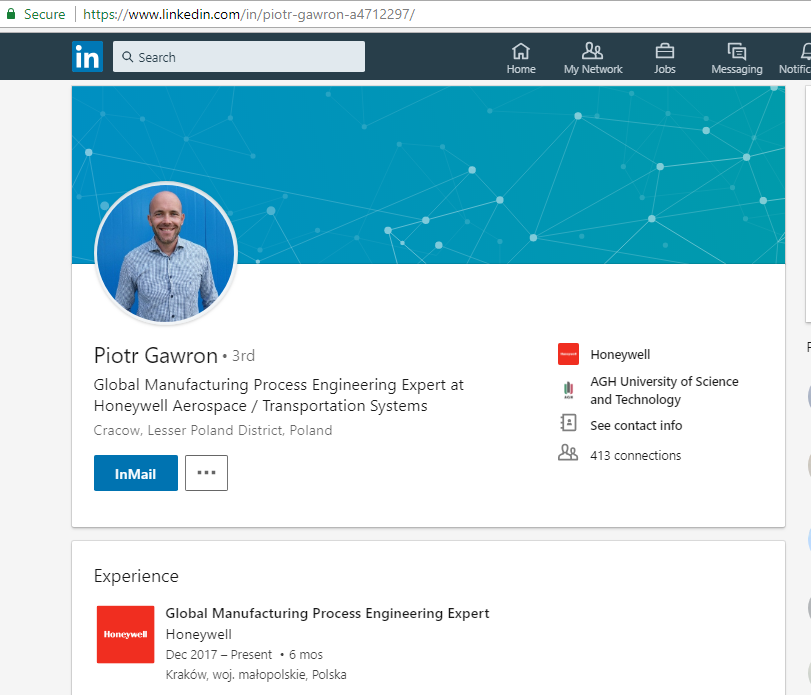Click the Honeywell name under Experience
This screenshot has width=811, height=695.
(x=199, y=634)
